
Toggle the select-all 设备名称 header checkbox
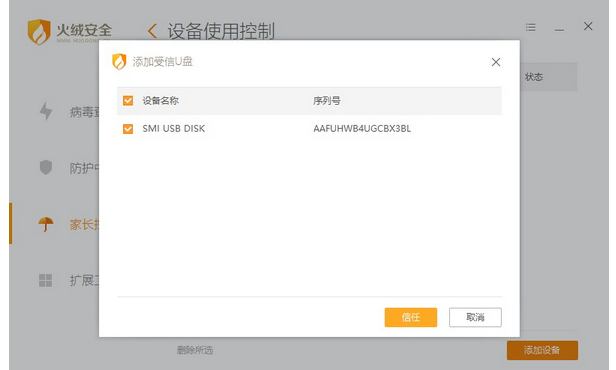click(x=128, y=101)
